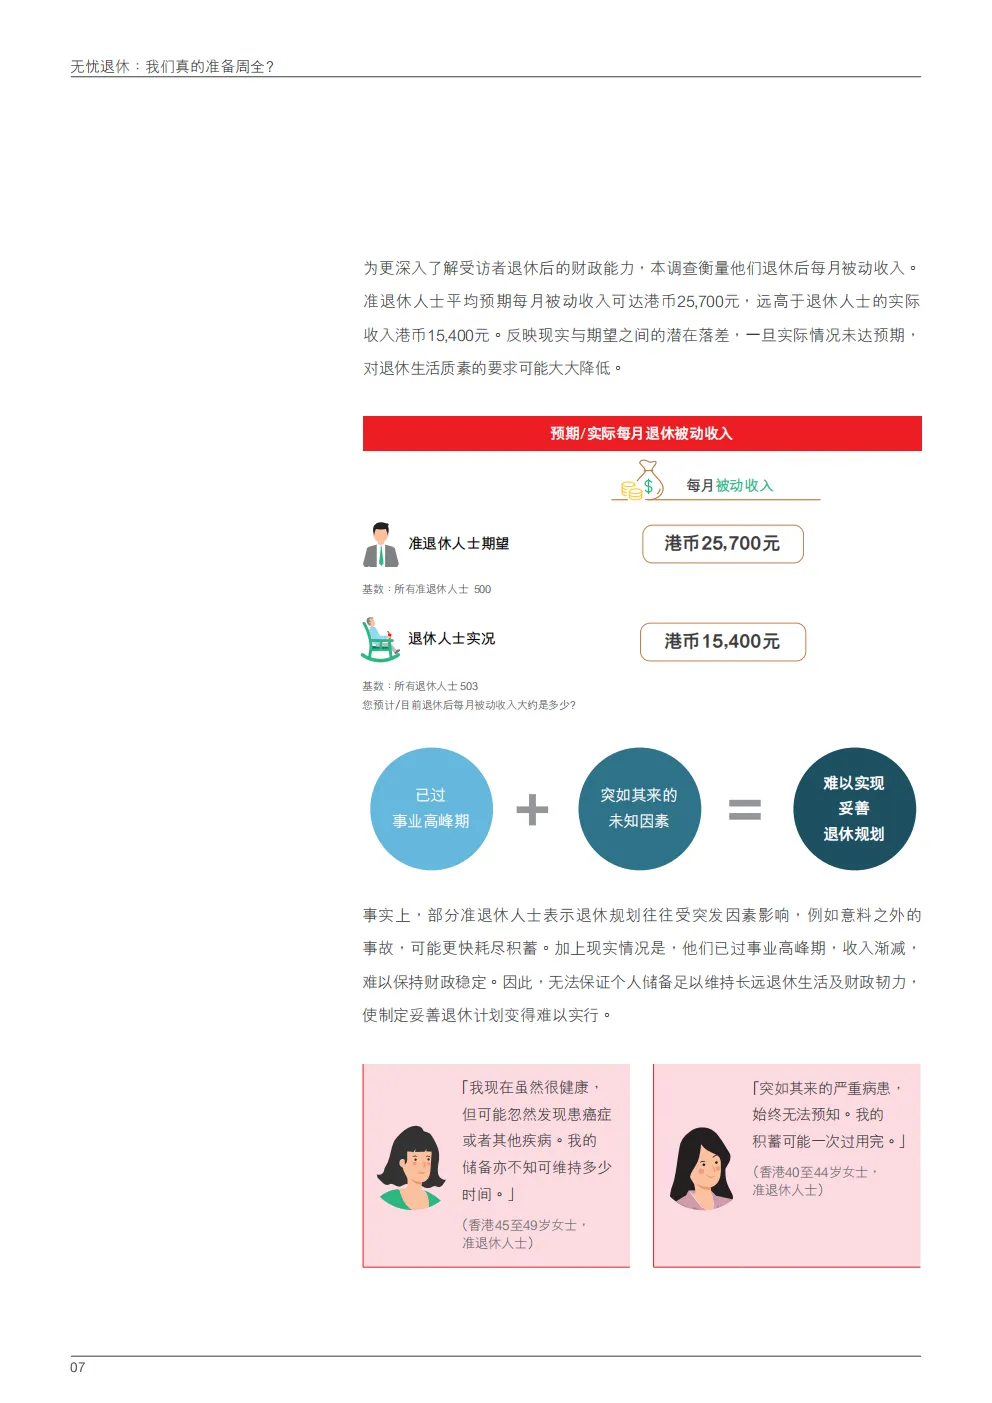This screenshot has height=1403, width=992.
Task: Click the page number 07 in footer
Action: [78, 1367]
